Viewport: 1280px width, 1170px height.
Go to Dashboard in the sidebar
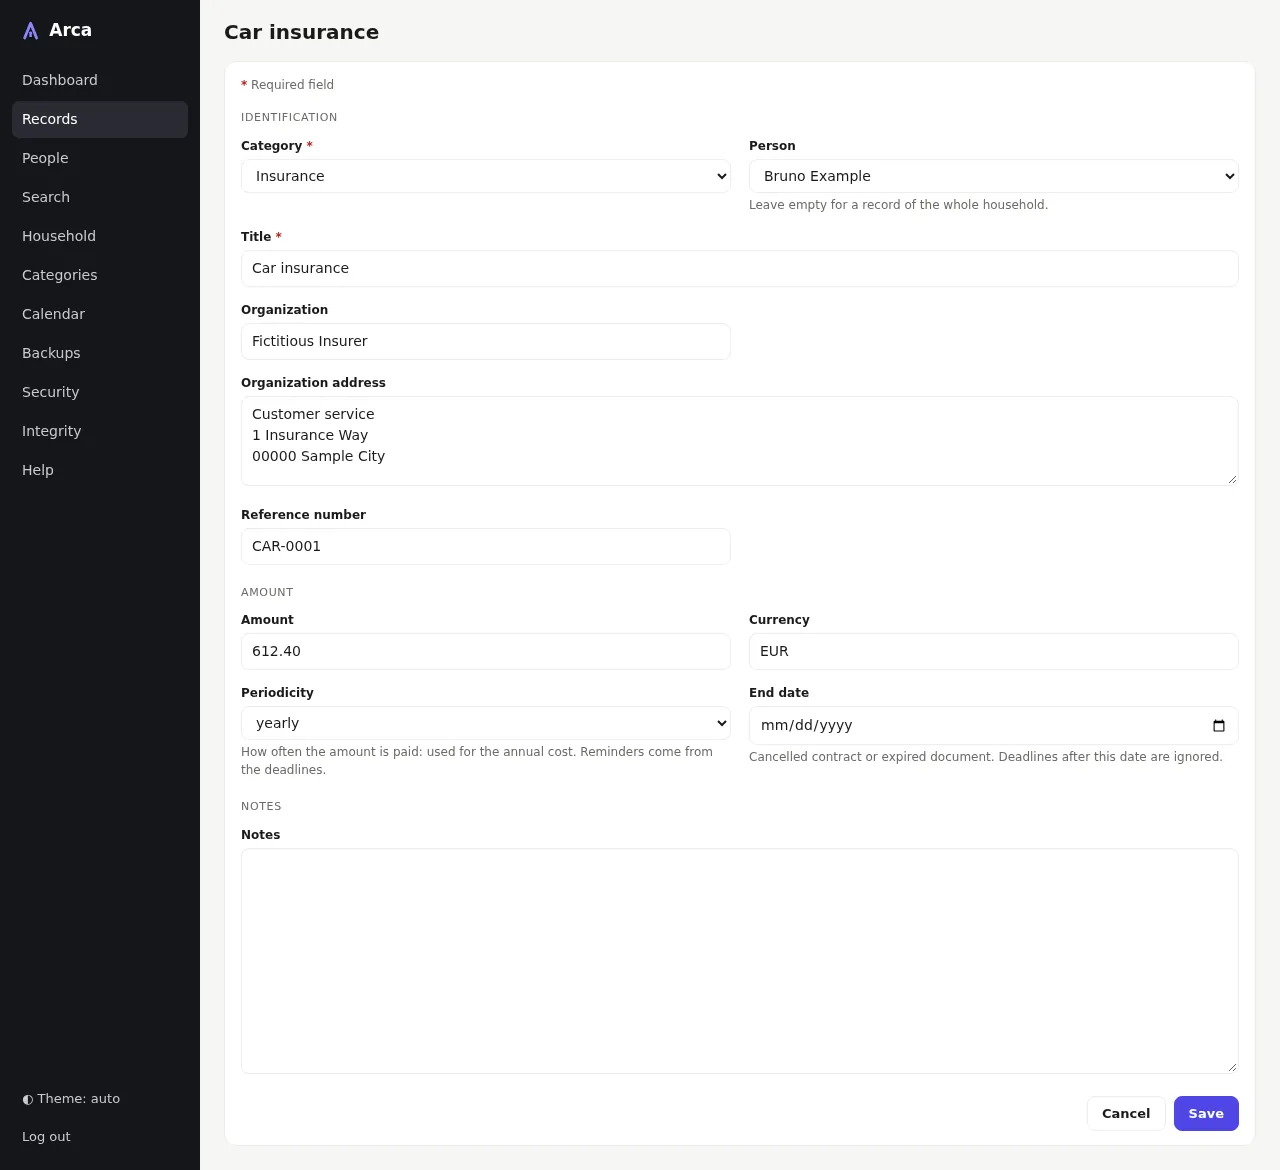click(x=100, y=80)
